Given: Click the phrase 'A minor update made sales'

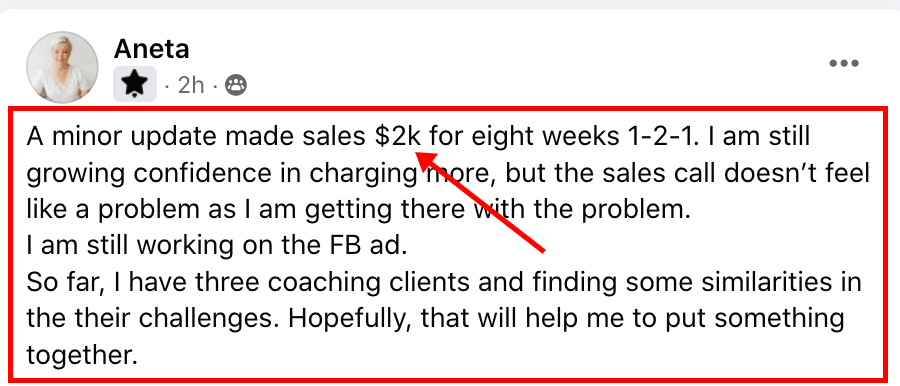Looking at the screenshot, I should 197,138.
